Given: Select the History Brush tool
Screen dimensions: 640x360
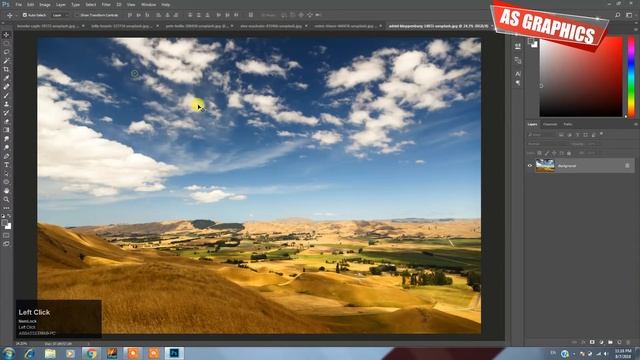Looking at the screenshot, I should 6,113.
